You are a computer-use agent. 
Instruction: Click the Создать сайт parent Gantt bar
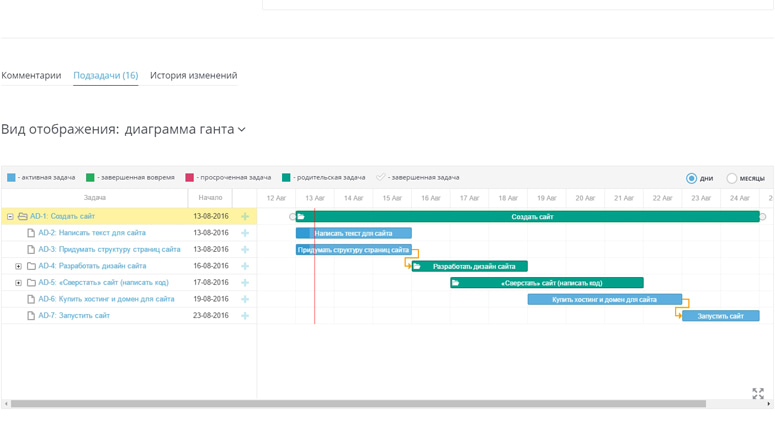tap(527, 216)
